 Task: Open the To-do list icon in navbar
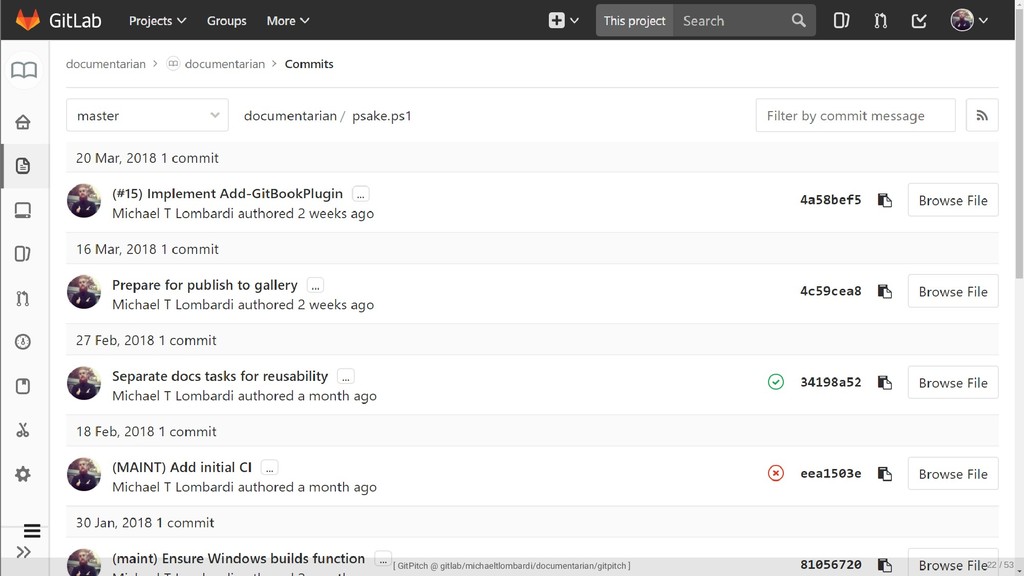[919, 20]
